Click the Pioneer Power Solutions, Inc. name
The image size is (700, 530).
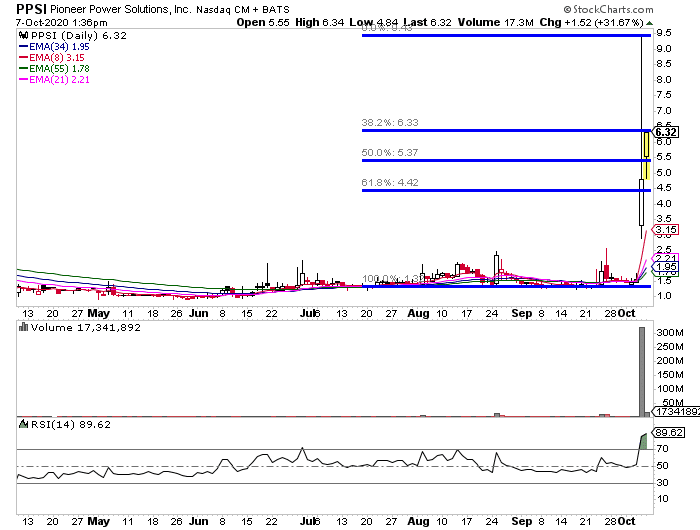click(121, 9)
